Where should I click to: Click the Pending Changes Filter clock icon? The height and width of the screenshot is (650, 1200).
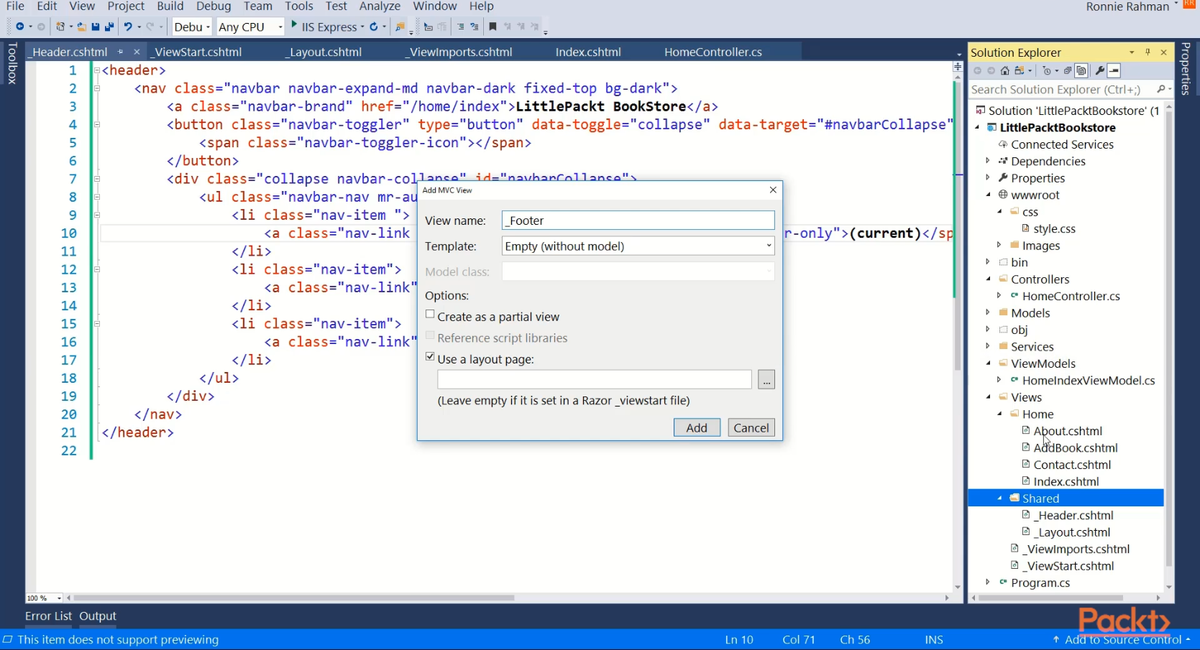[x=1047, y=71]
